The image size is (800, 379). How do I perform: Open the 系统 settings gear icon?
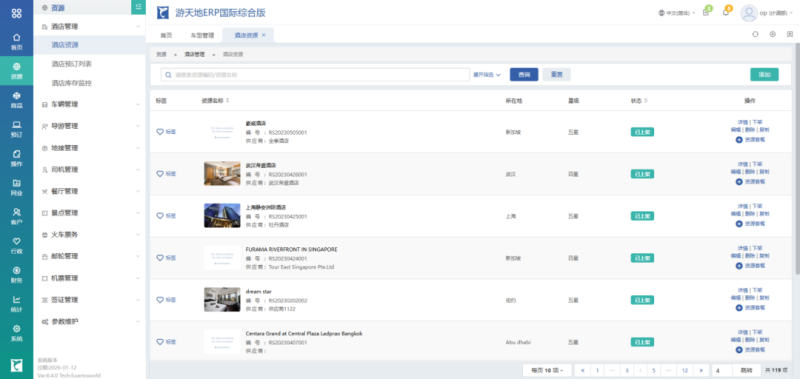click(16, 333)
